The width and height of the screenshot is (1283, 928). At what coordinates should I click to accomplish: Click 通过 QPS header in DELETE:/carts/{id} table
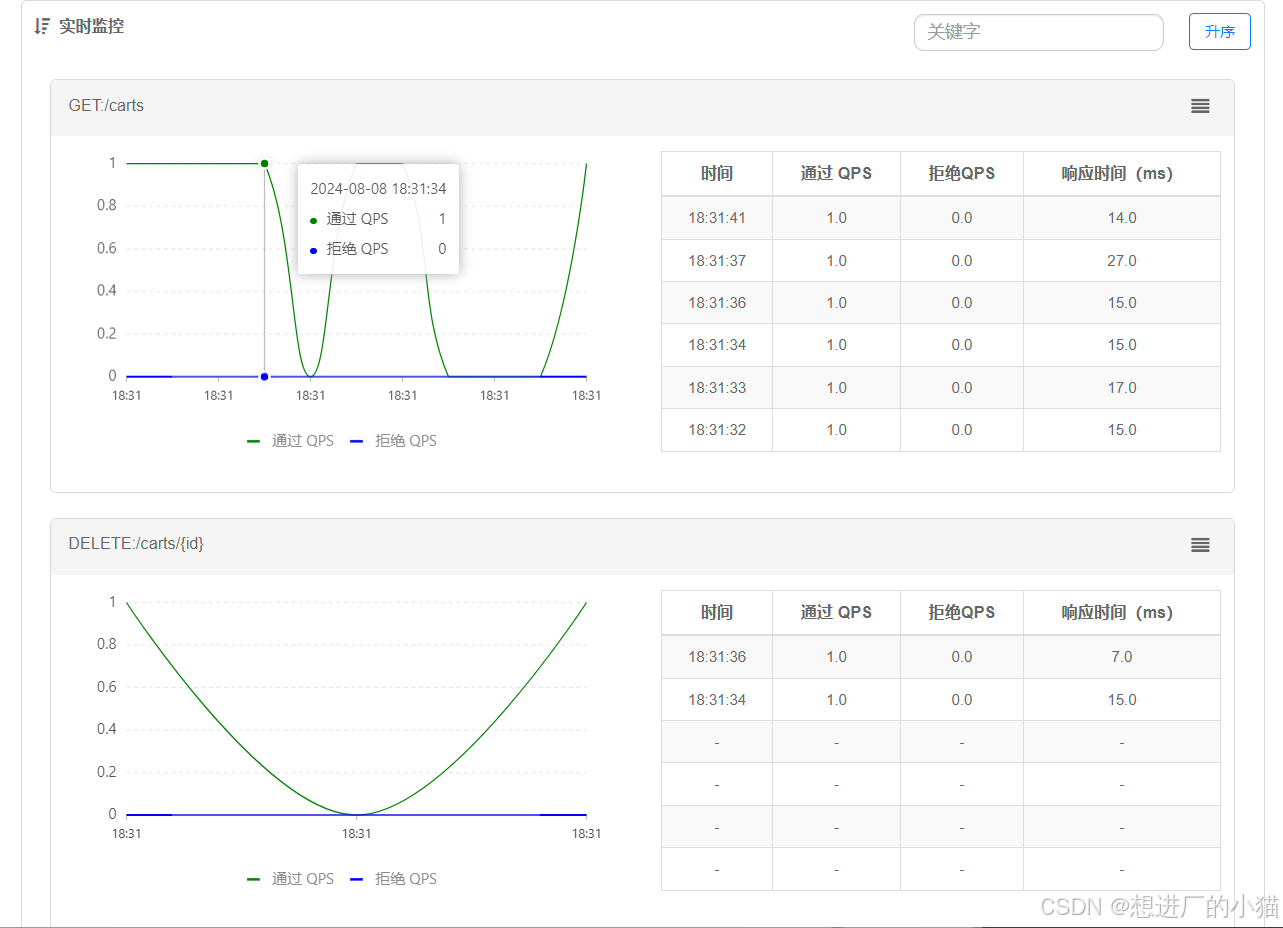pyautogui.click(x=836, y=613)
